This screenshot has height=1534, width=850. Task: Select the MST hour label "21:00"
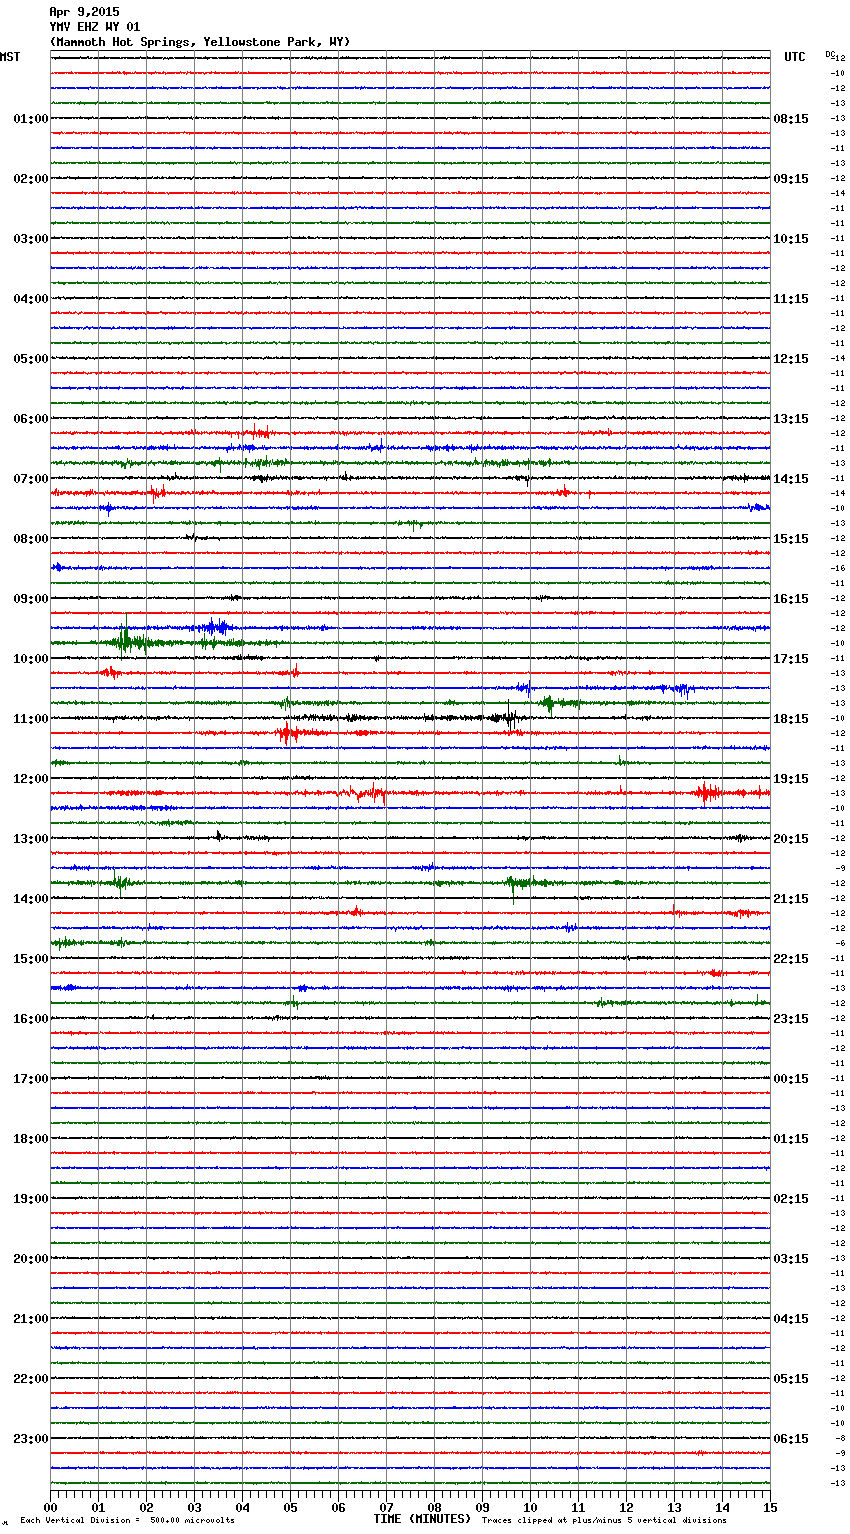31,1319
